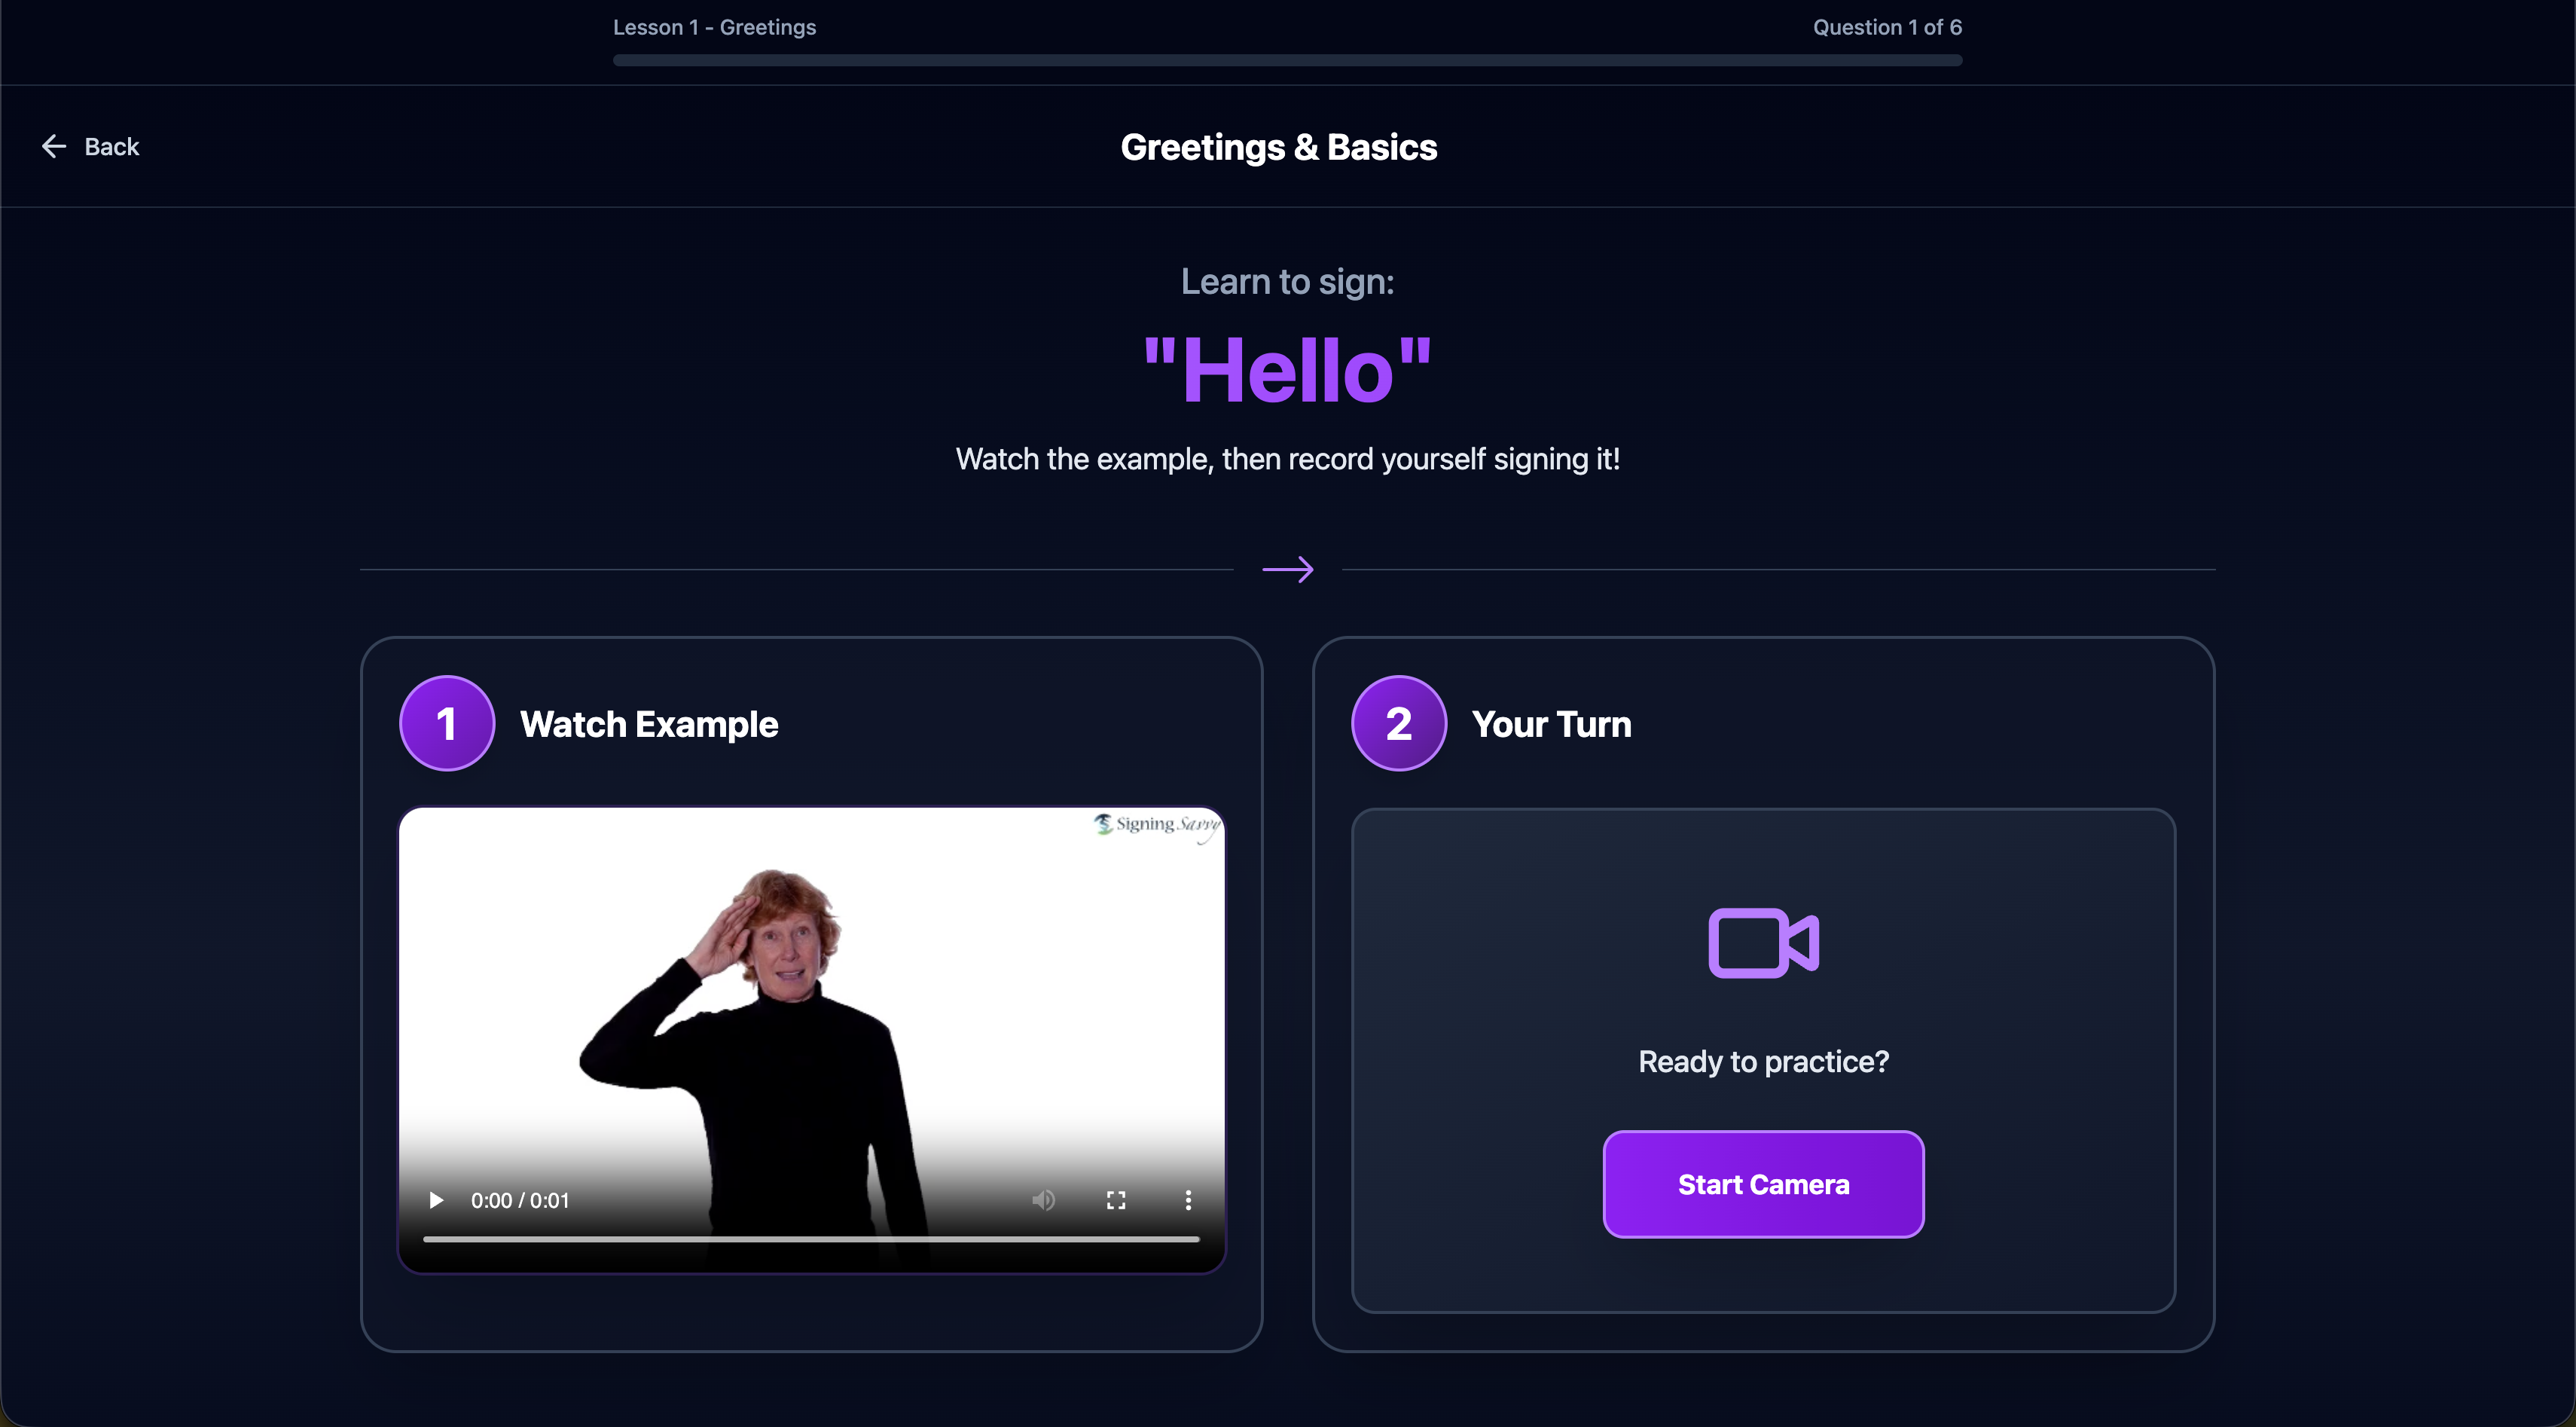This screenshot has width=2576, height=1427.
Task: Click the Signing Savvy watermark logo
Action: pyautogui.click(x=1157, y=825)
